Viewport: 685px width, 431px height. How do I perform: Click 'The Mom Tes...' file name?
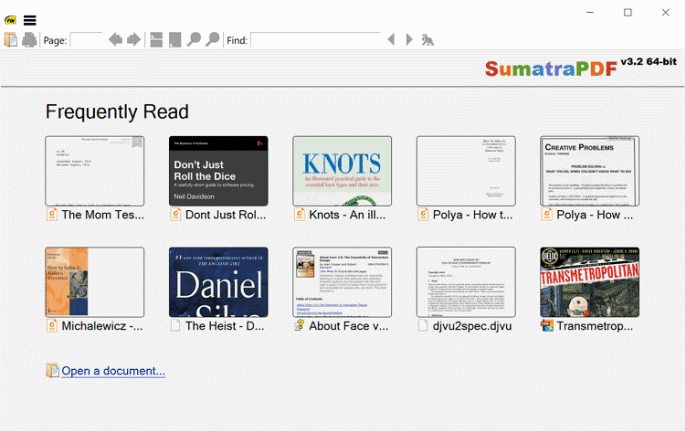pos(103,215)
